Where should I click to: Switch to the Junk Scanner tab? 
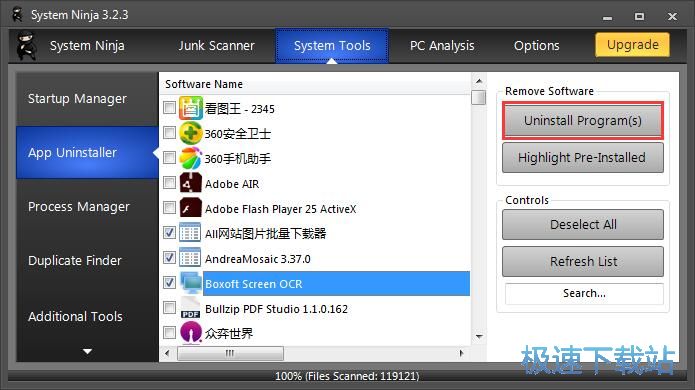pyautogui.click(x=216, y=46)
